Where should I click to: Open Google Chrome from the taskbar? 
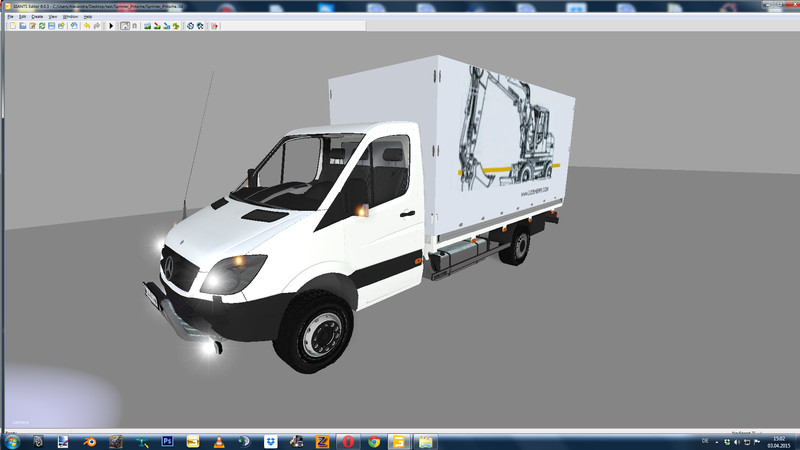[373, 441]
